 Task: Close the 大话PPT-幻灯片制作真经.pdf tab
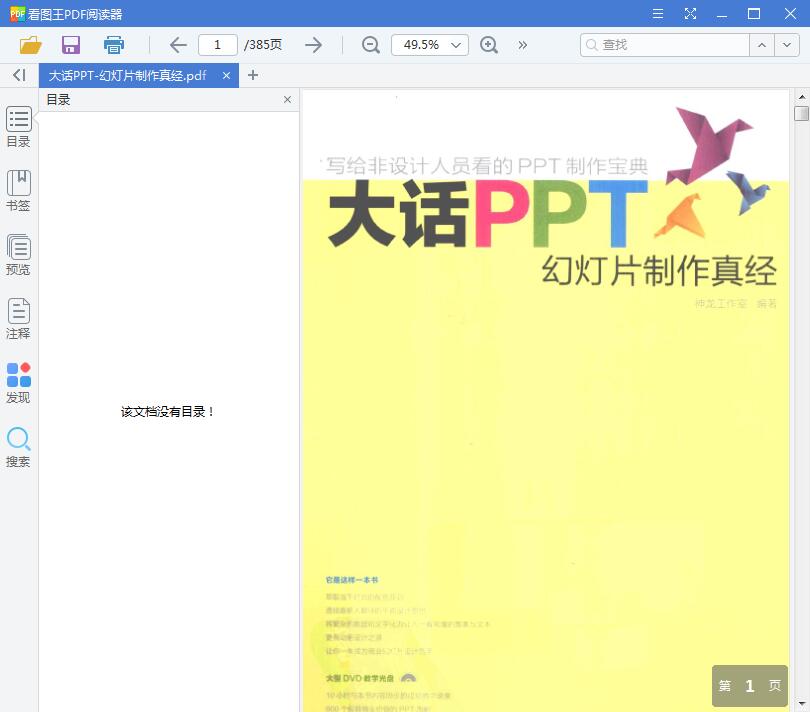[x=226, y=75]
